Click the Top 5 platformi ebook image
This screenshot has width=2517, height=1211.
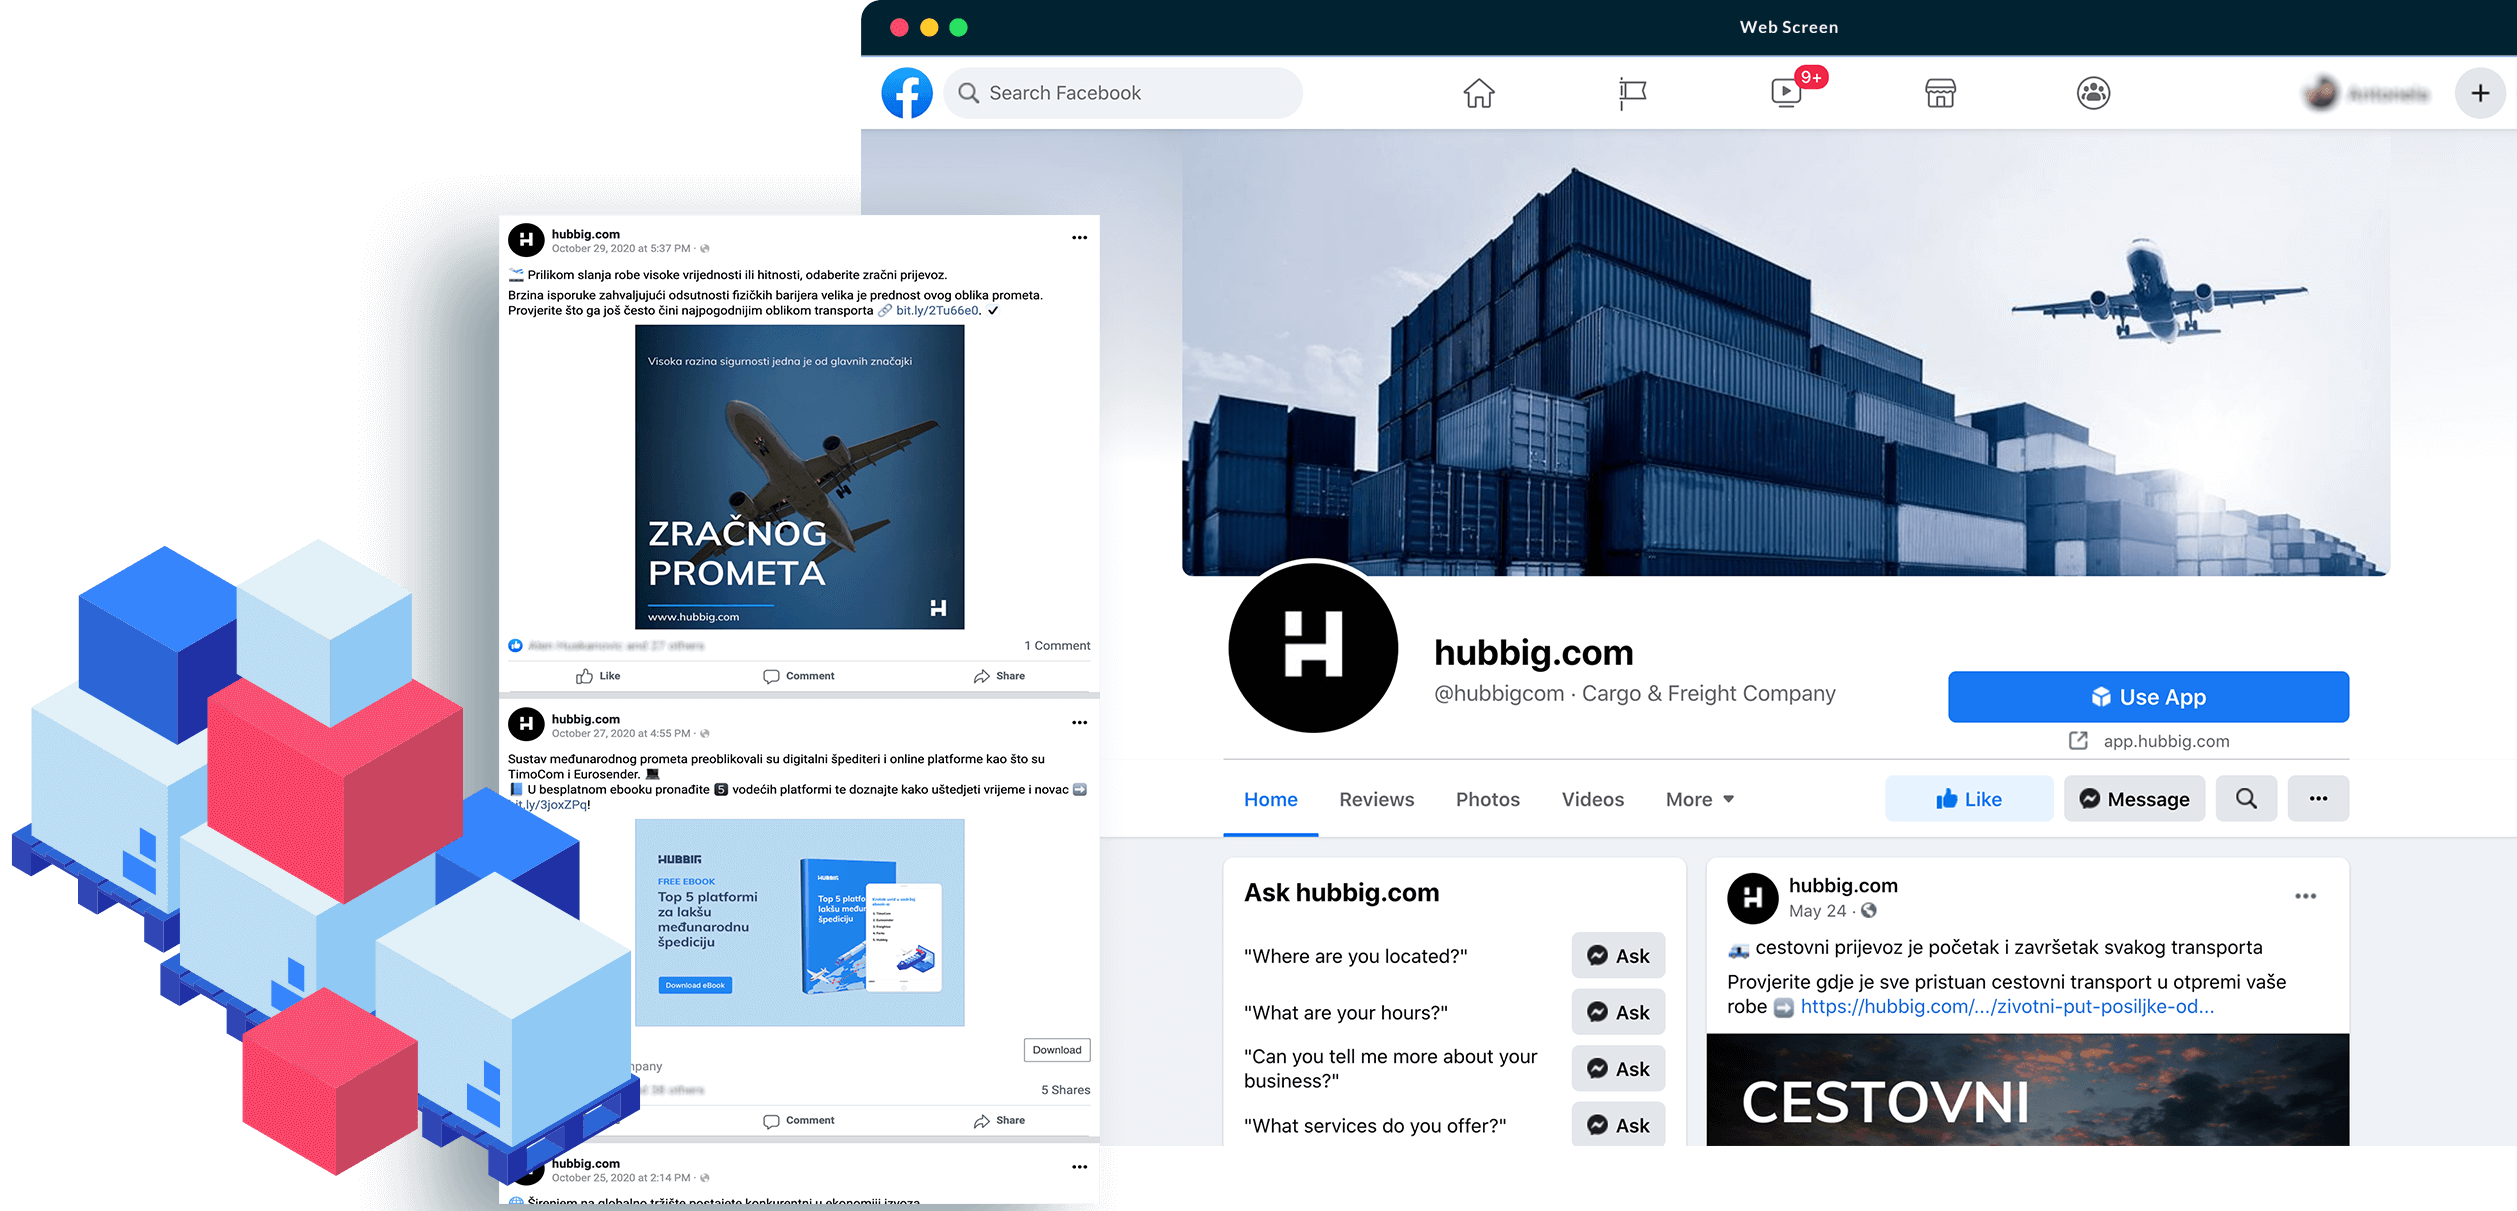[800, 922]
